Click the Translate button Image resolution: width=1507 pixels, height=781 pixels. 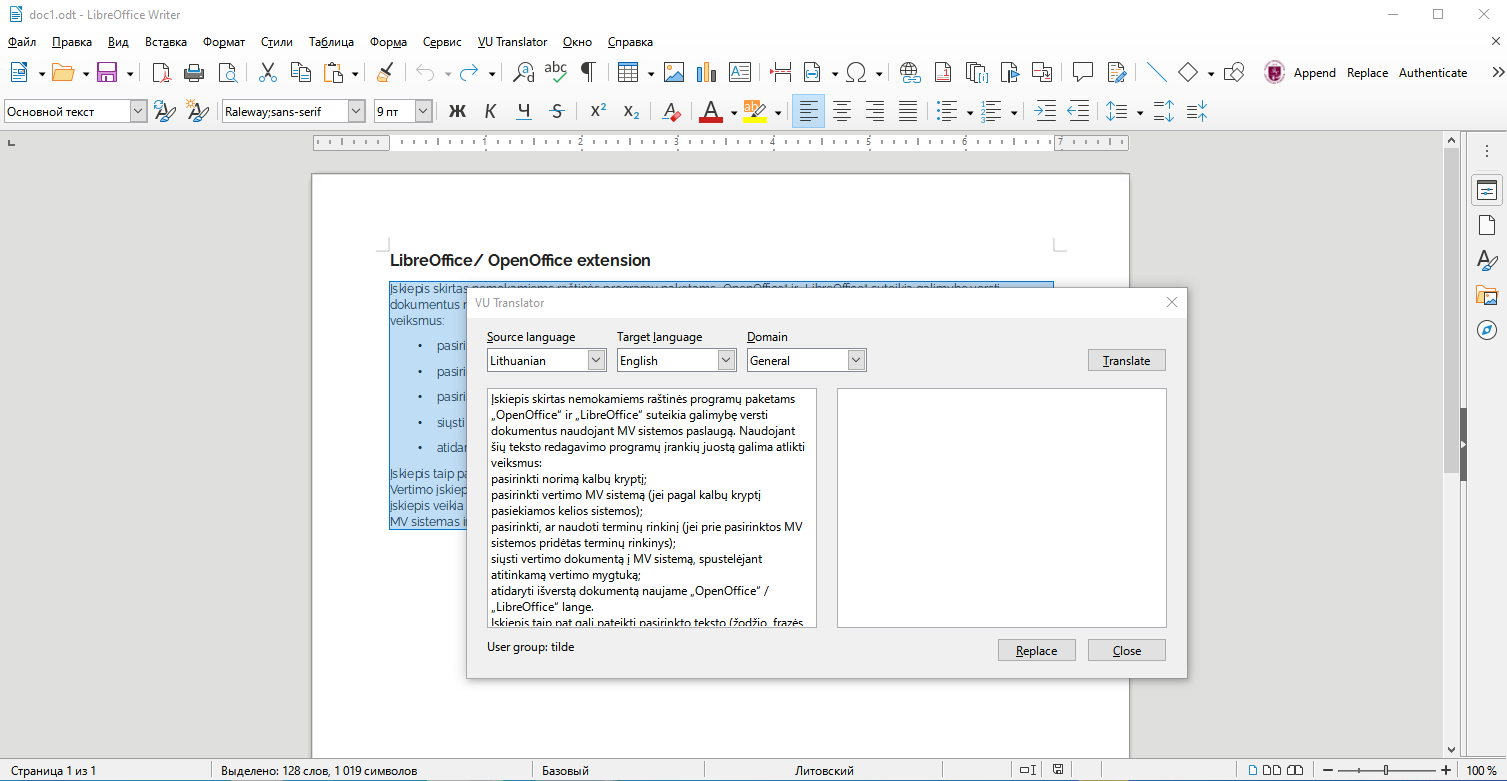pyautogui.click(x=1127, y=360)
